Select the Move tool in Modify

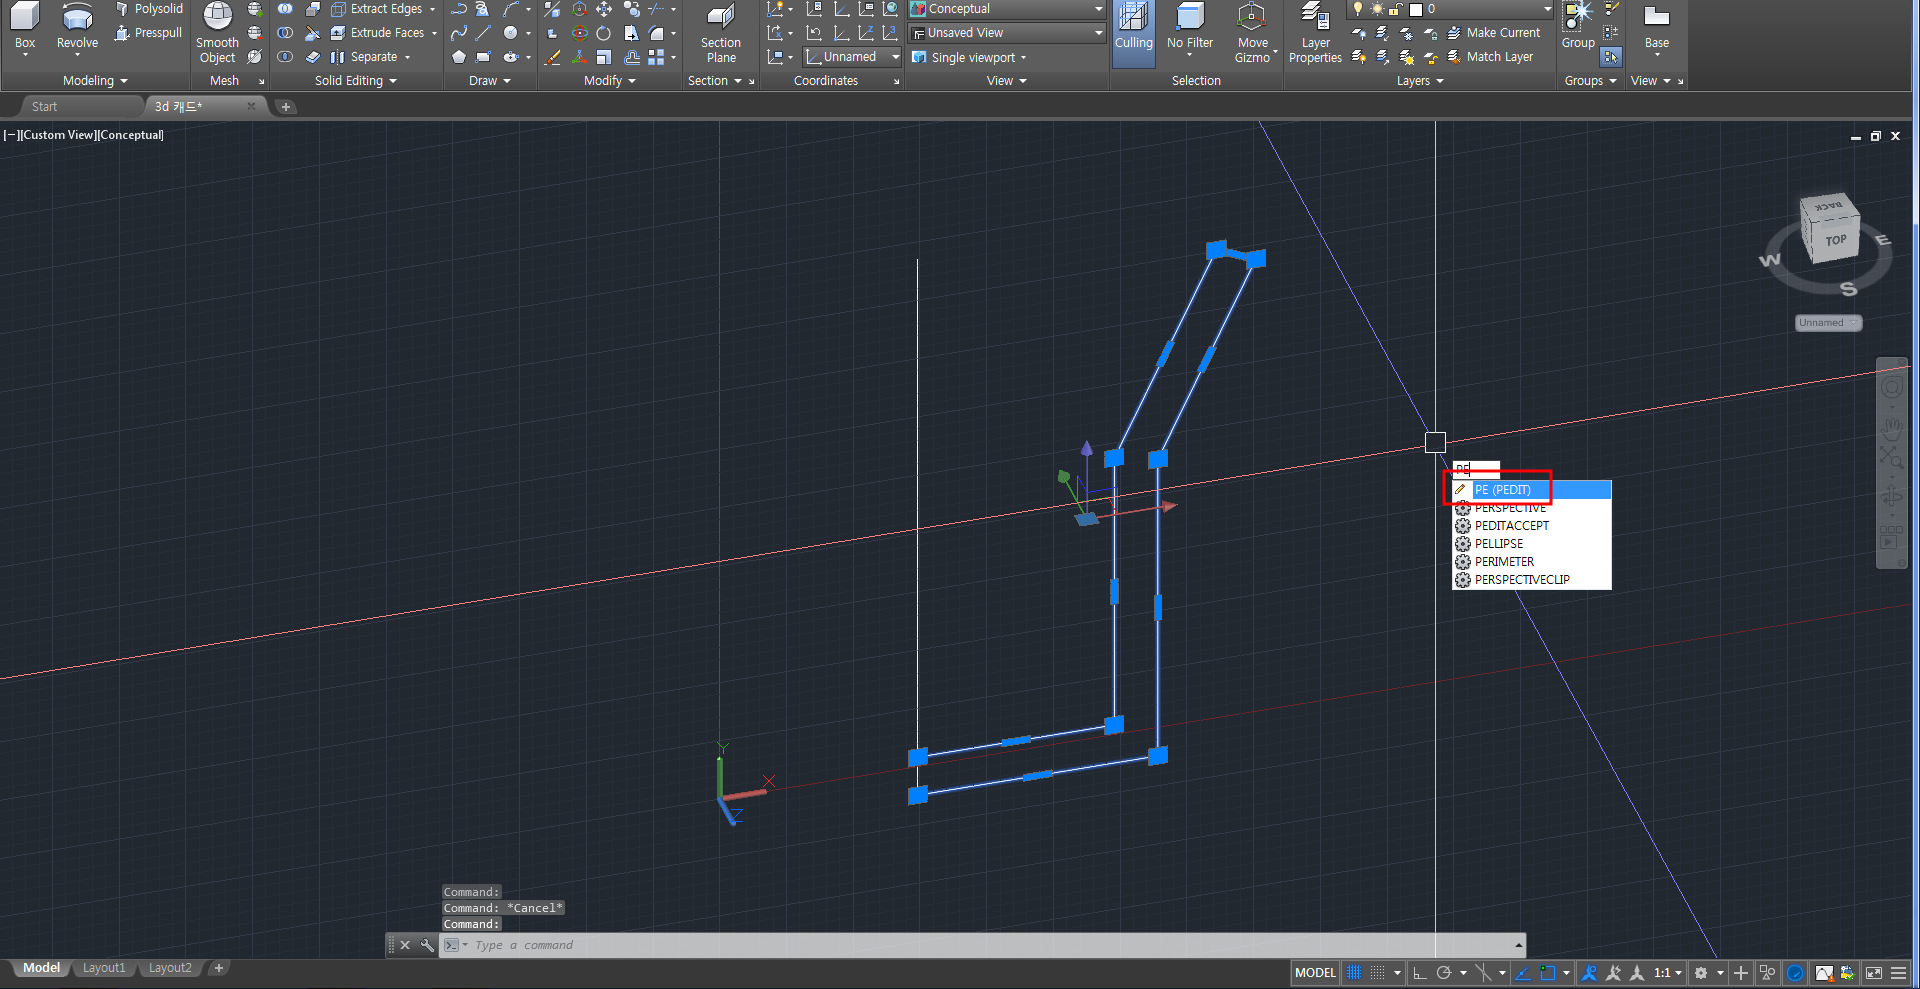coord(604,9)
